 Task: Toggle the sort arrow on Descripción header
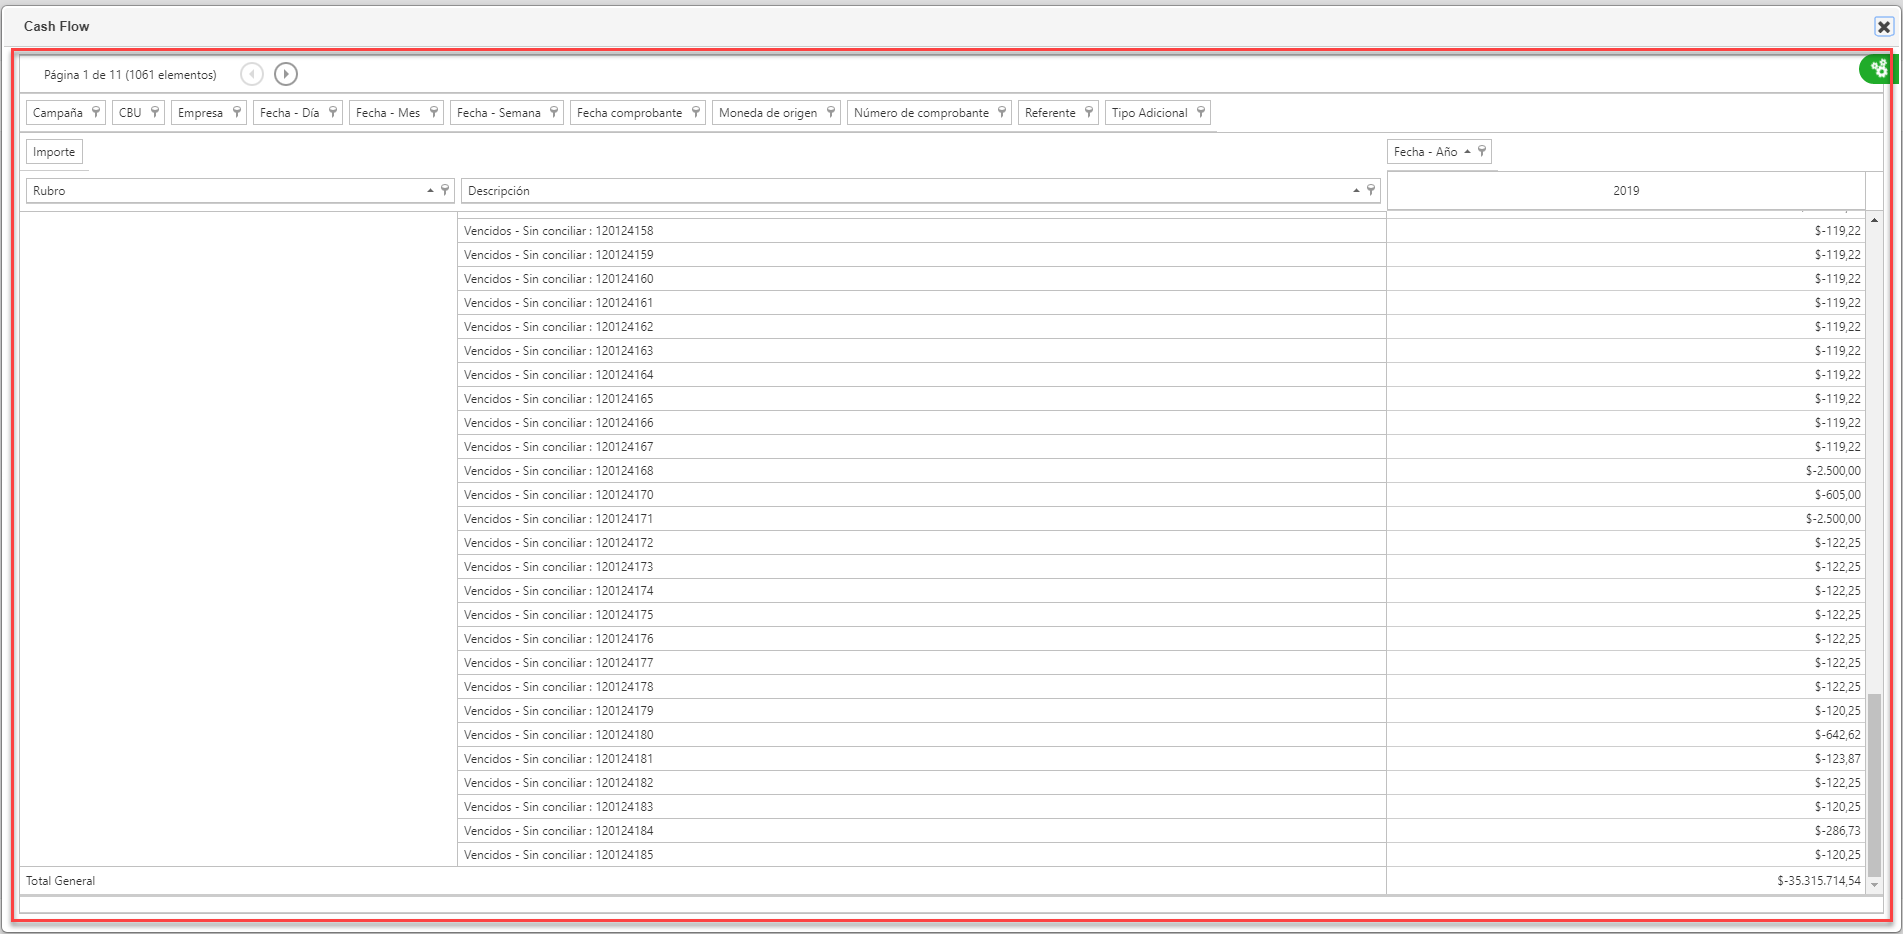tap(1356, 190)
